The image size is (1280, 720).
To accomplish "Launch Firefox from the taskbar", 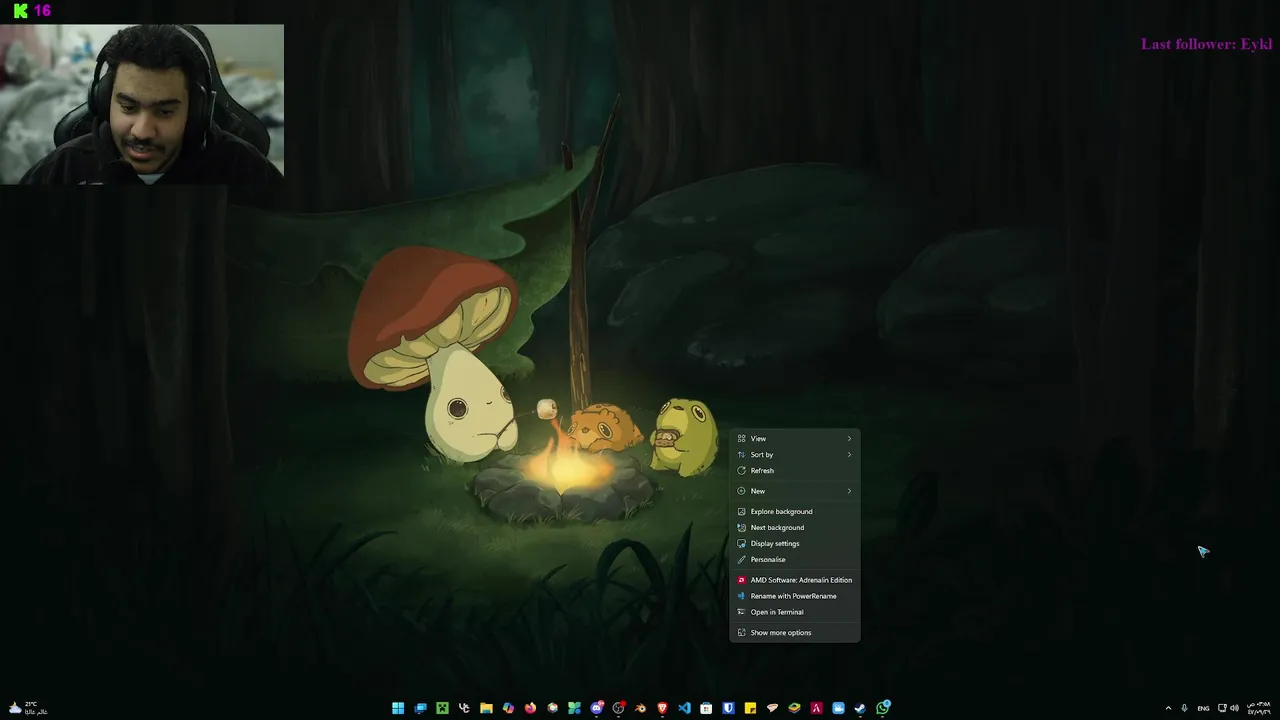I will click(x=530, y=708).
